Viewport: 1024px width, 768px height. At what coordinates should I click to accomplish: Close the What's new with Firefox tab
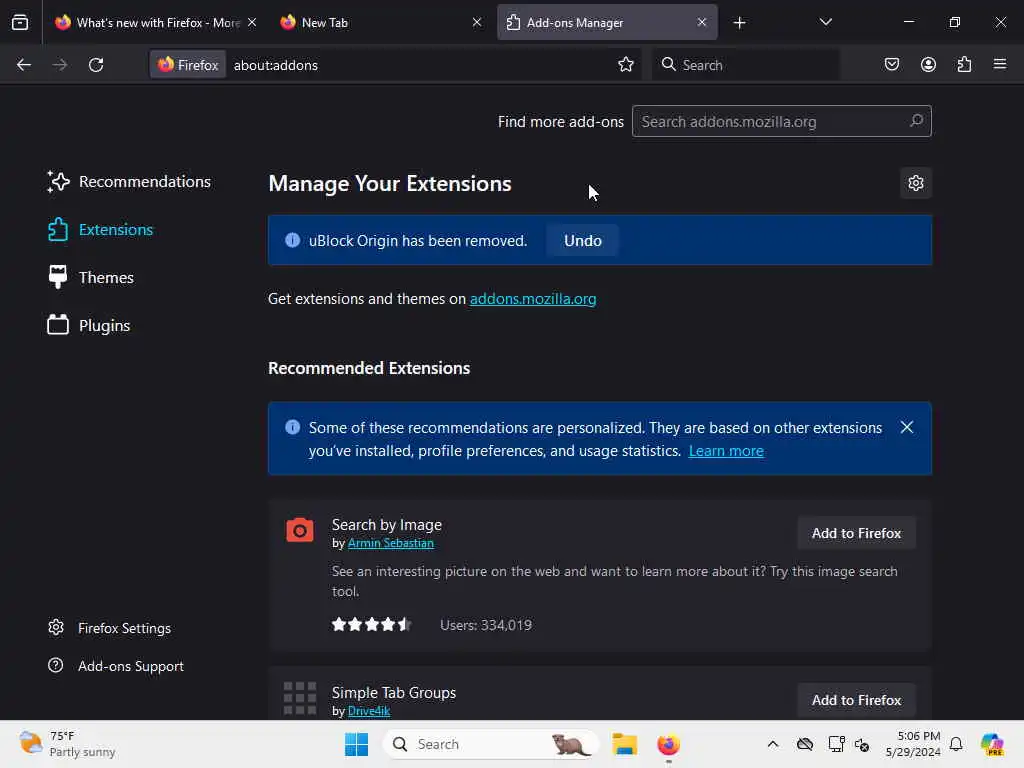[252, 22]
